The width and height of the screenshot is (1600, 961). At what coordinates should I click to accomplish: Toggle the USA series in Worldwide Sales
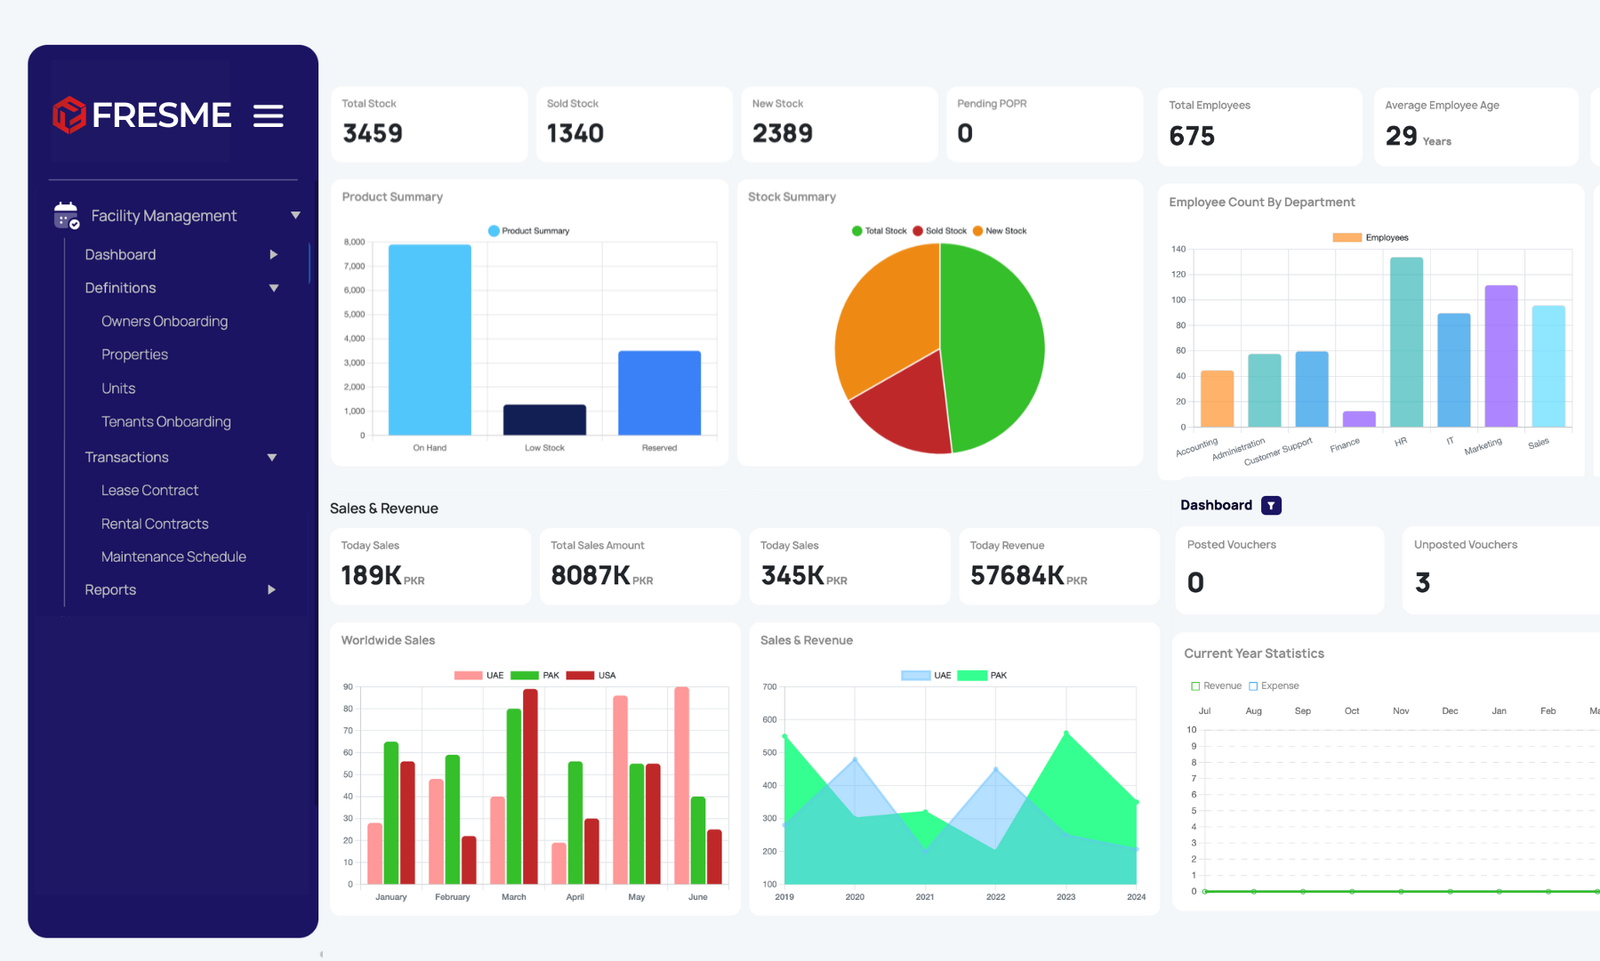tap(580, 676)
